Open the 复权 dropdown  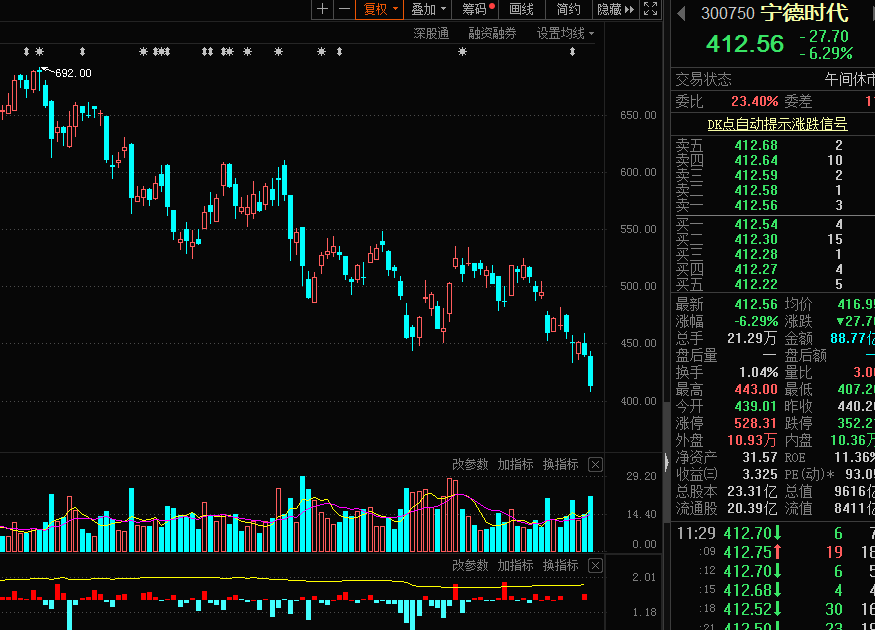pos(380,9)
